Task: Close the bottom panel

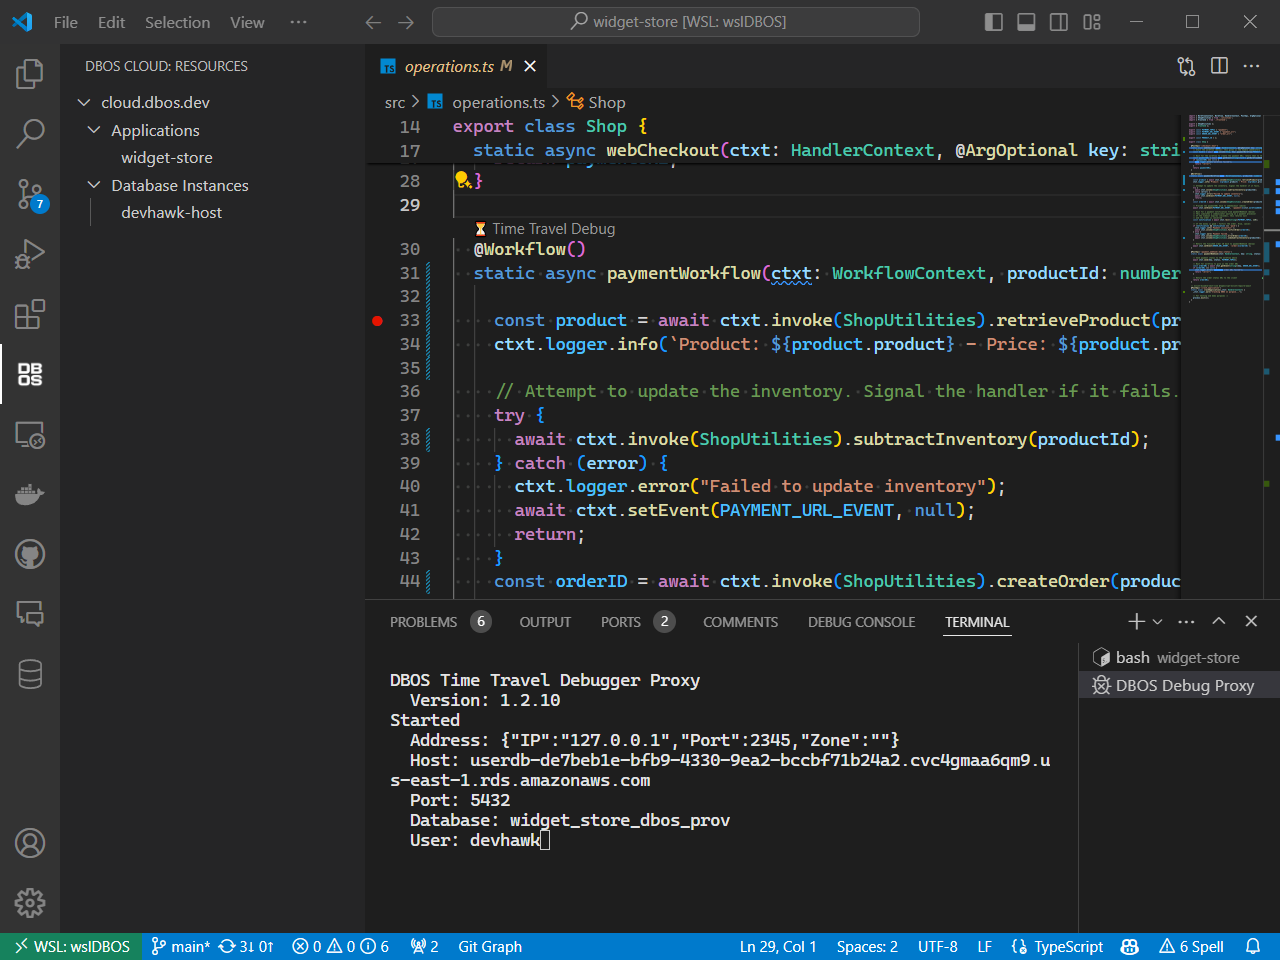Action: tap(1251, 621)
